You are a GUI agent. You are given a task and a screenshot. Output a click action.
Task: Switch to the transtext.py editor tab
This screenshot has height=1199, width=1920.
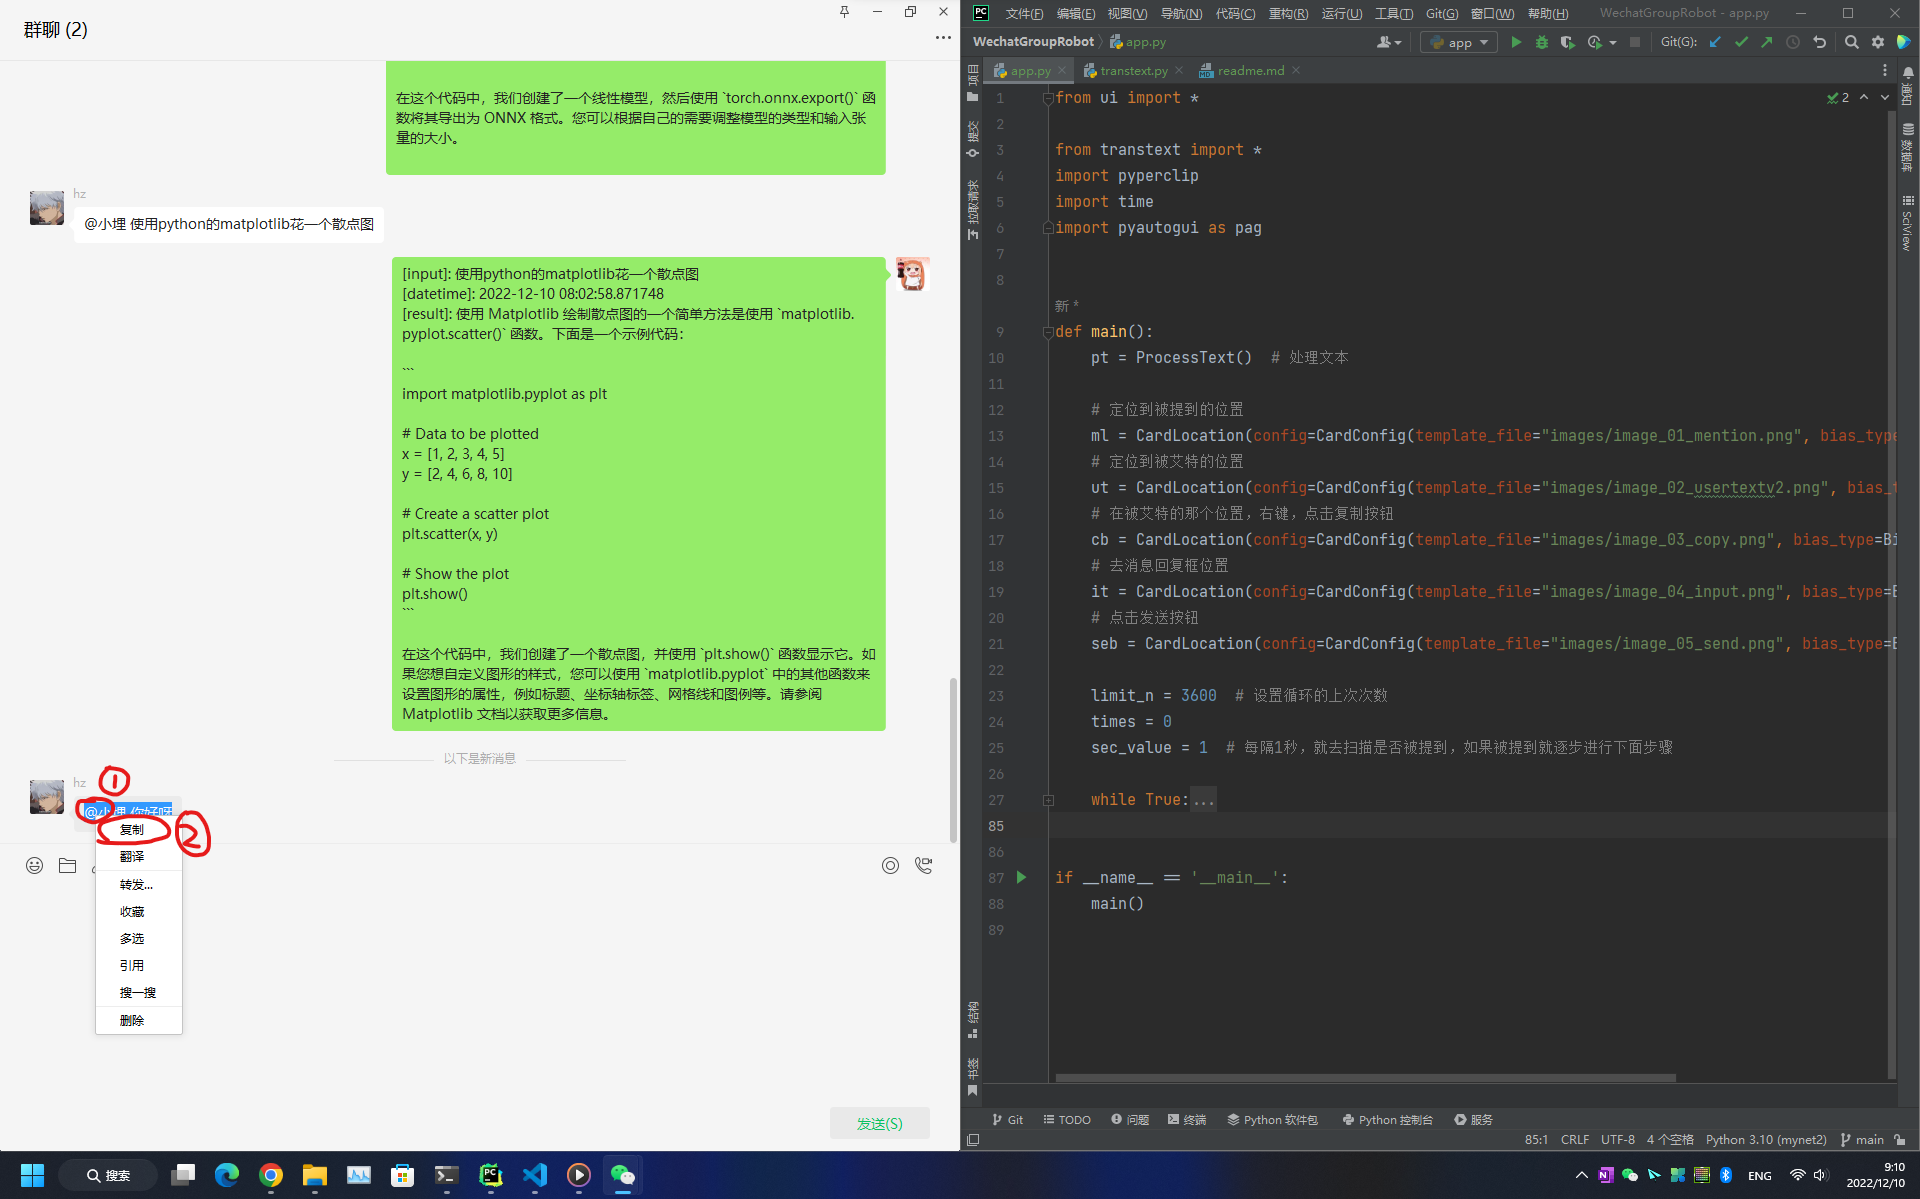[x=1133, y=71]
